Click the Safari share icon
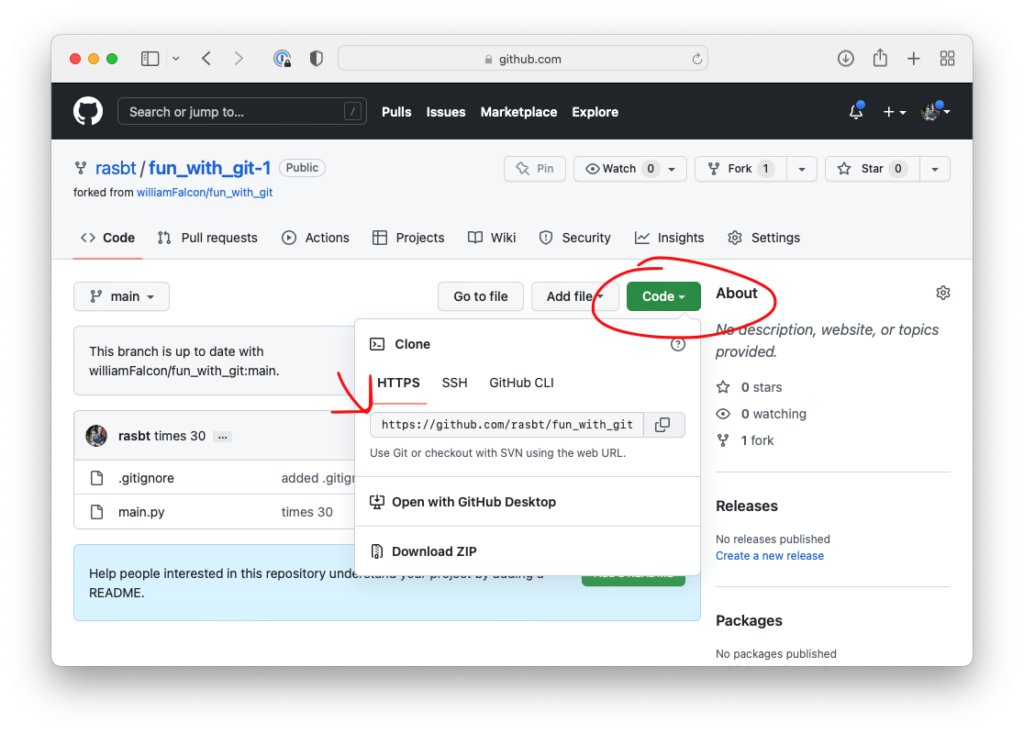This screenshot has height=734, width=1024. 879,58
